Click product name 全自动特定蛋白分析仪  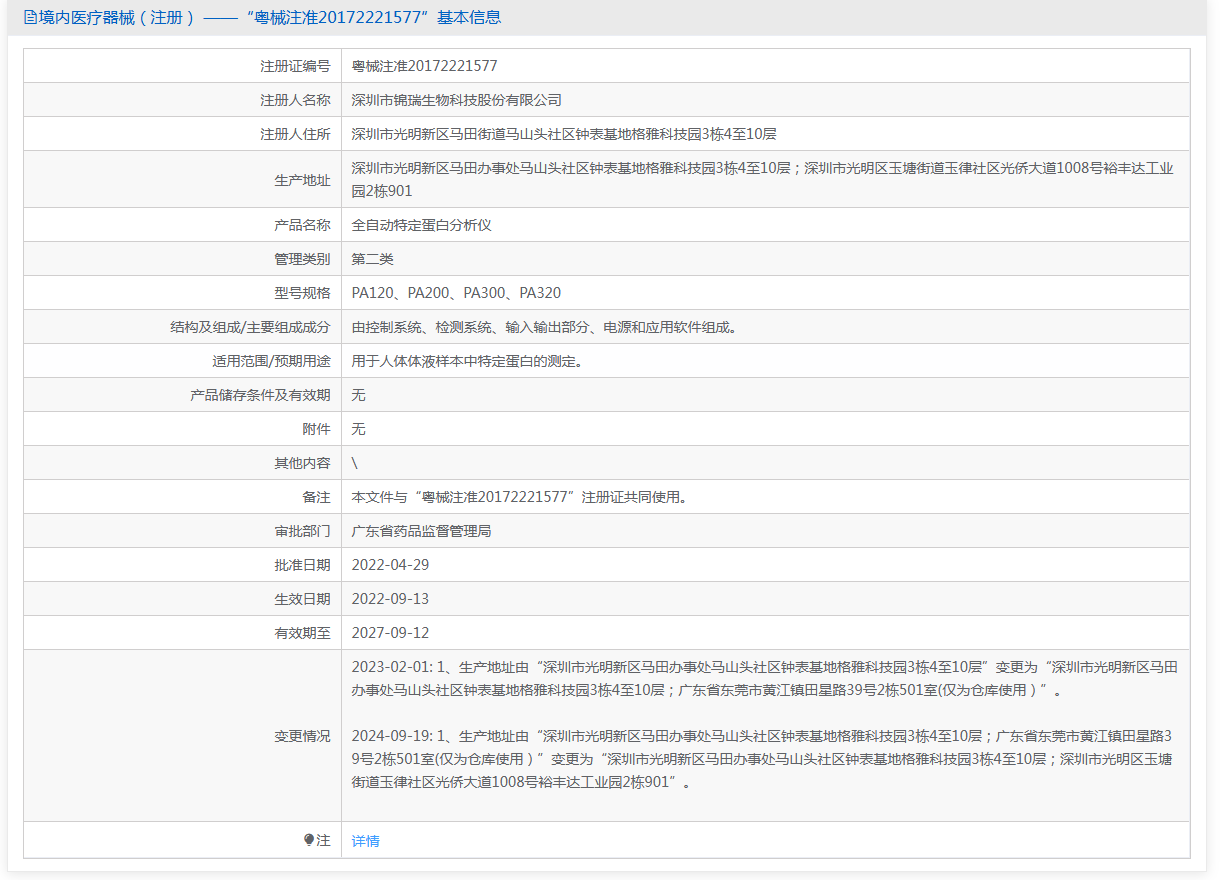point(422,225)
